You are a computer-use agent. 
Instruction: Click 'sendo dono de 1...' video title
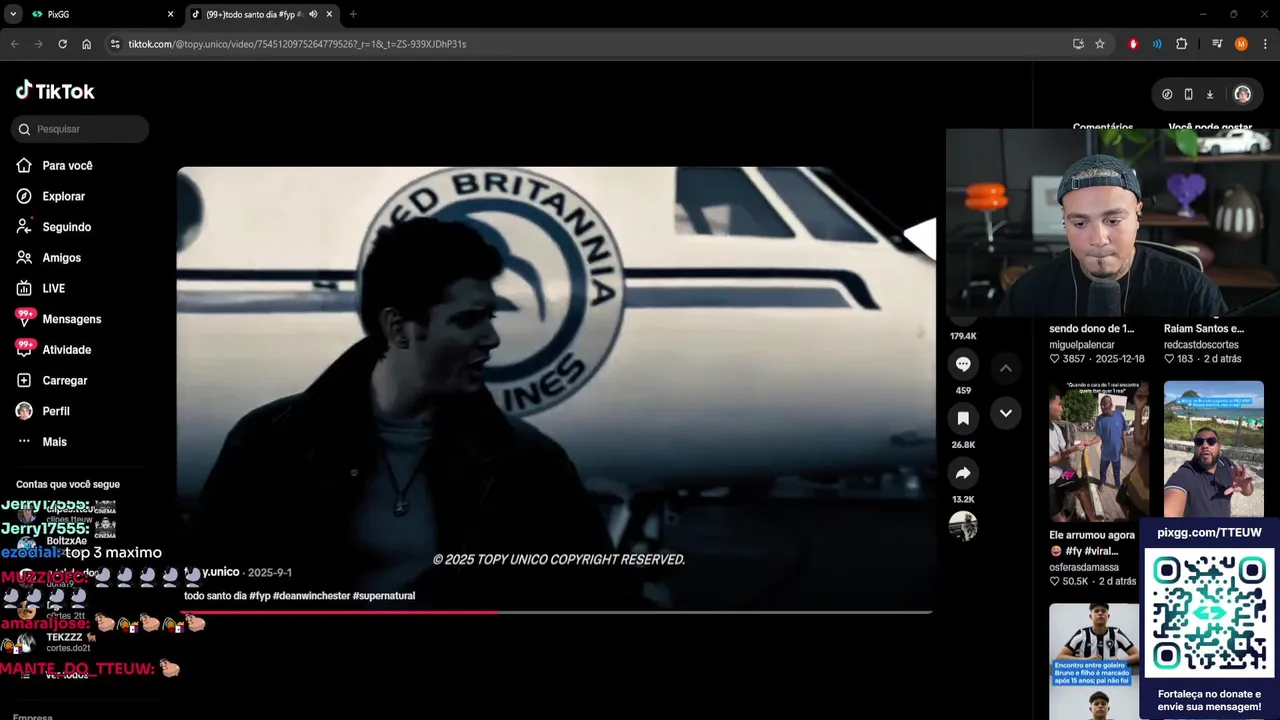tap(1091, 329)
